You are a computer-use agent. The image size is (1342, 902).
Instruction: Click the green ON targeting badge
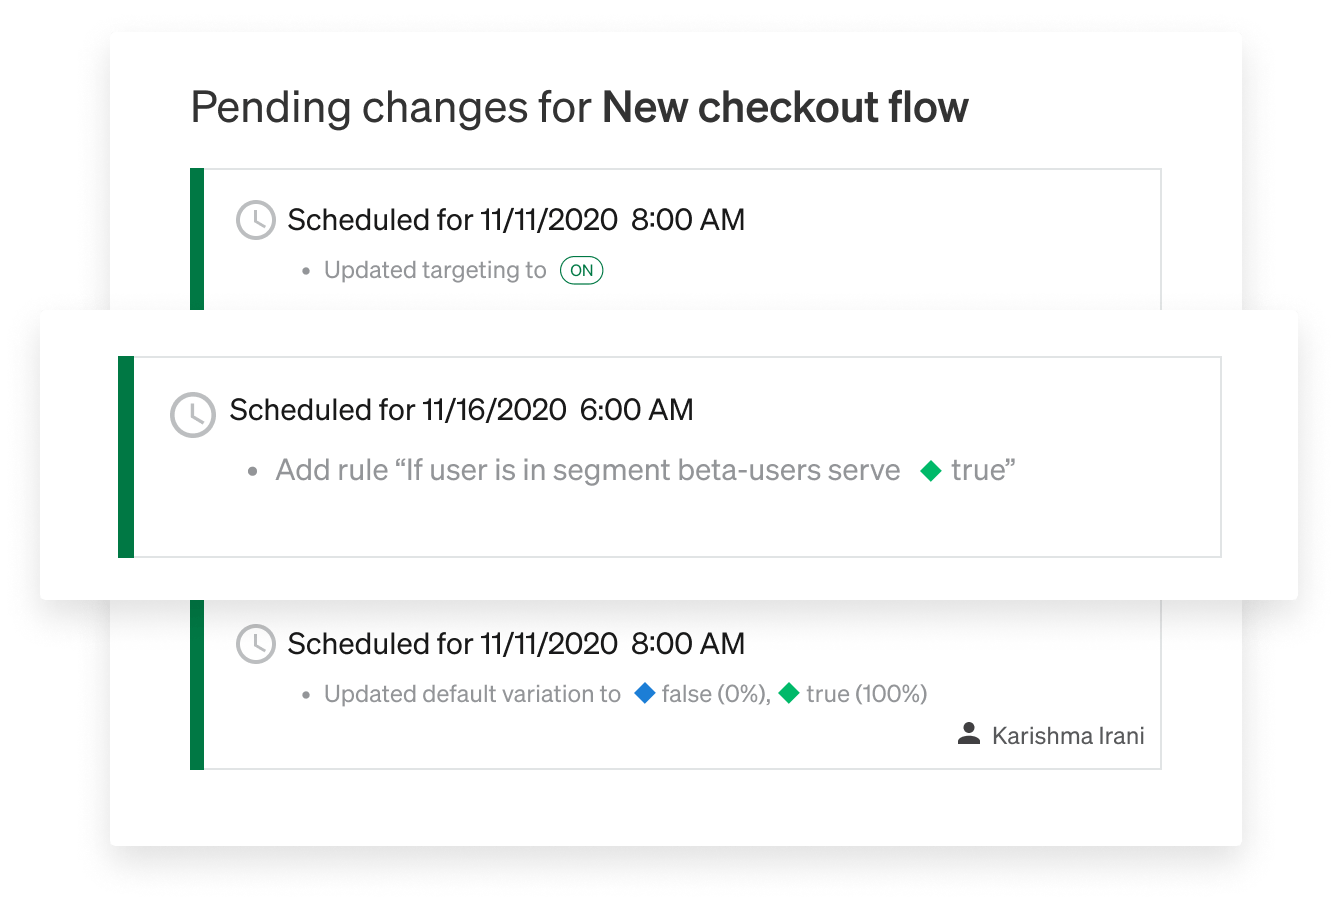(581, 270)
